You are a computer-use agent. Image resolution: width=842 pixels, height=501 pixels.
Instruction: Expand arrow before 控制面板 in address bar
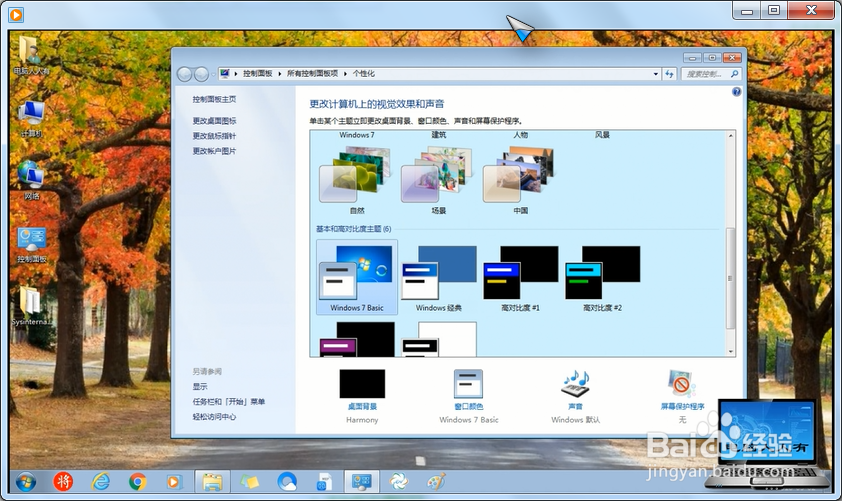236,74
